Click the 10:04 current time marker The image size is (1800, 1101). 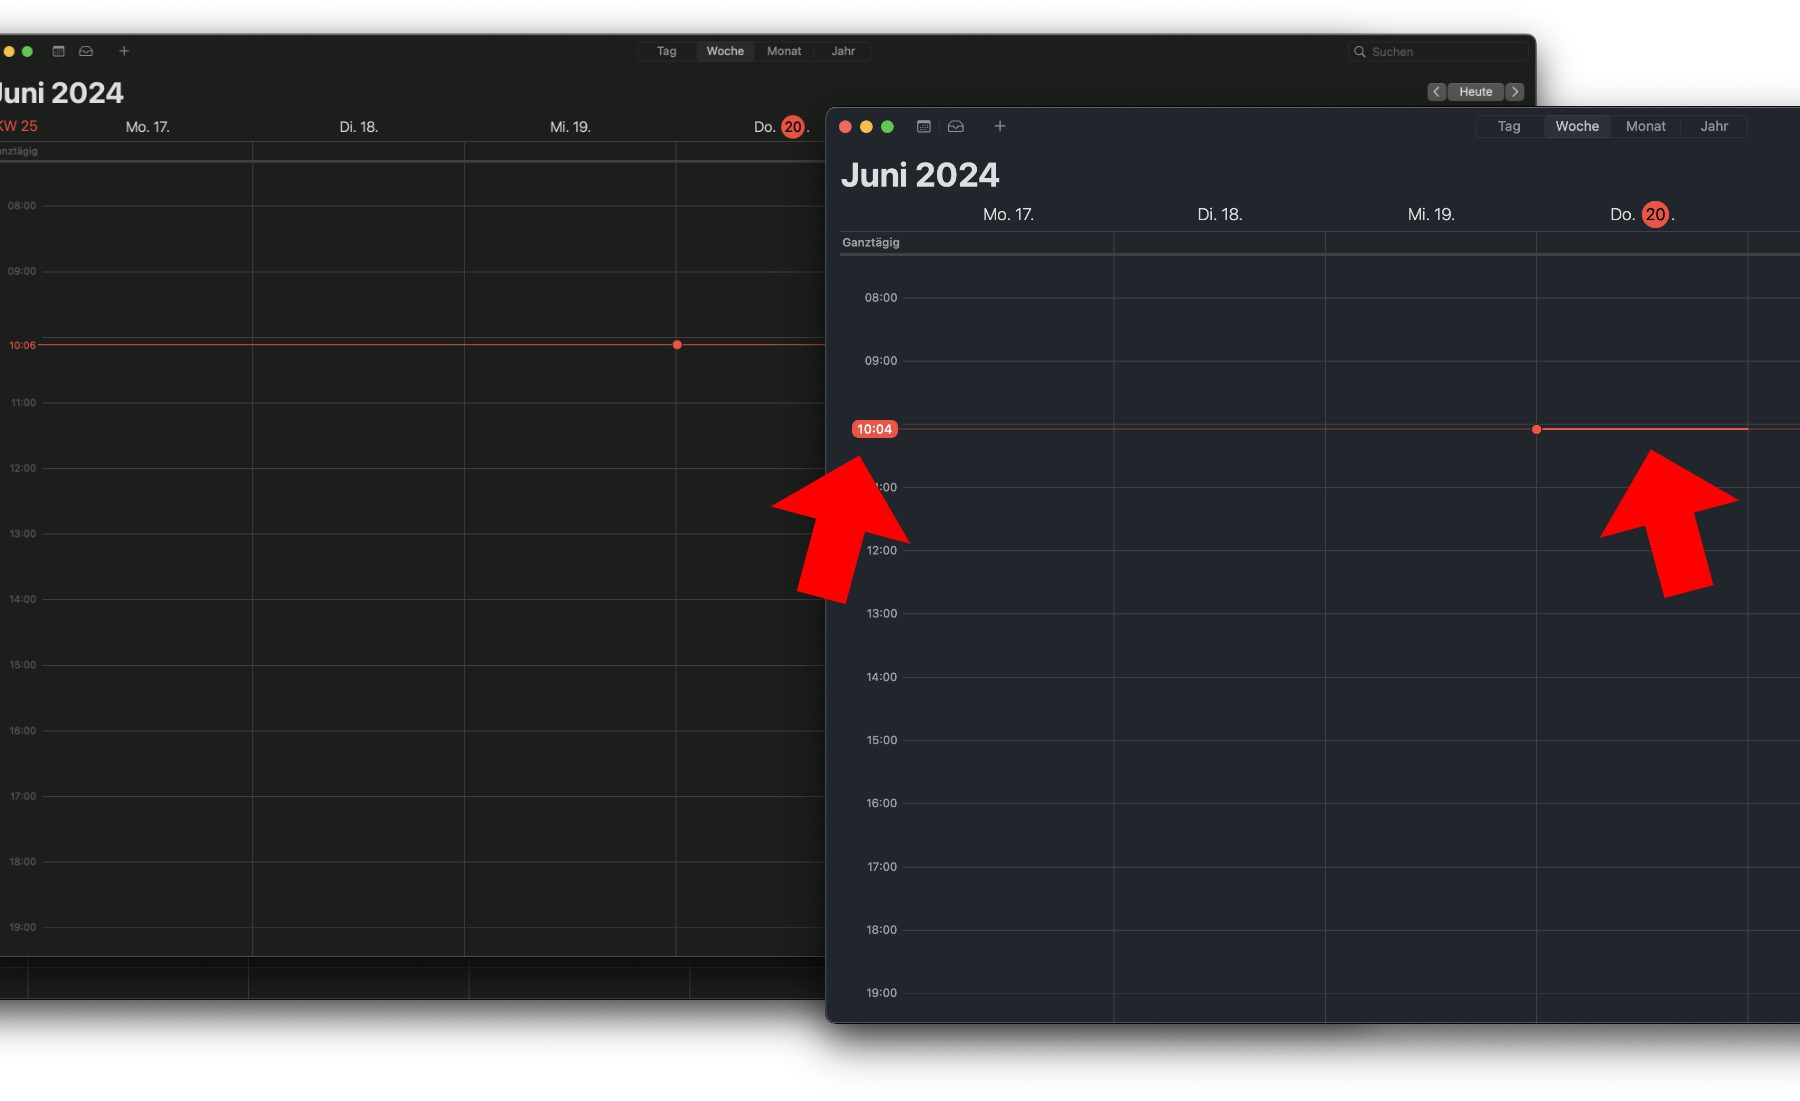point(874,429)
